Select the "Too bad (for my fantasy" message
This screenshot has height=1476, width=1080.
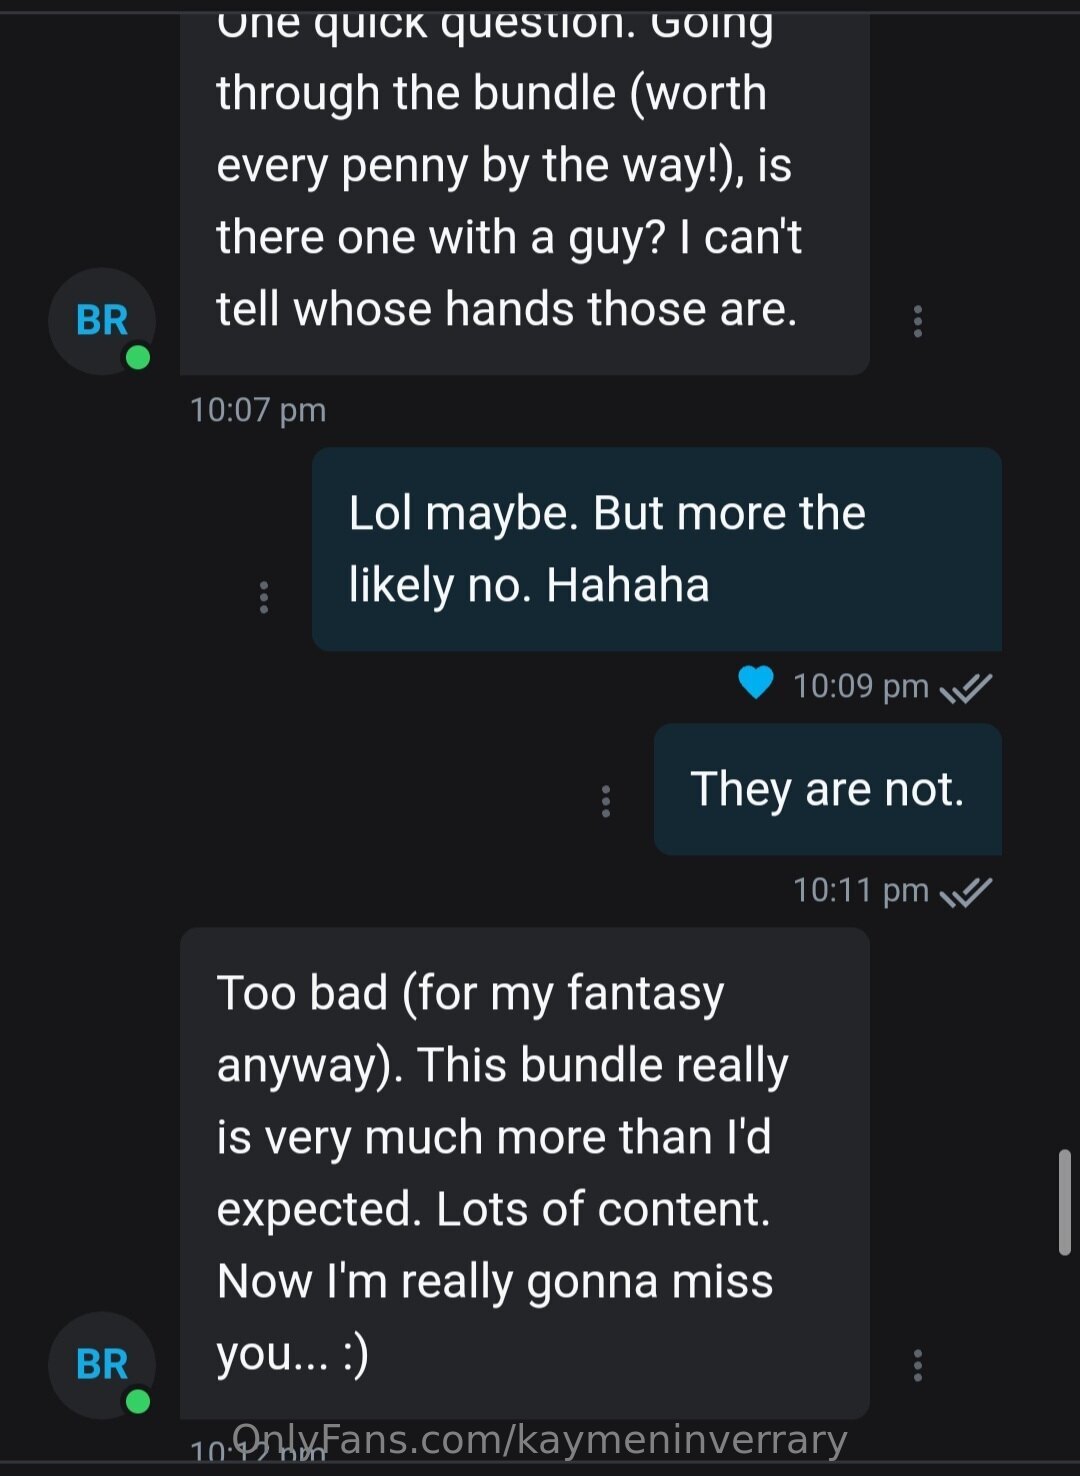pyautogui.click(x=525, y=1173)
